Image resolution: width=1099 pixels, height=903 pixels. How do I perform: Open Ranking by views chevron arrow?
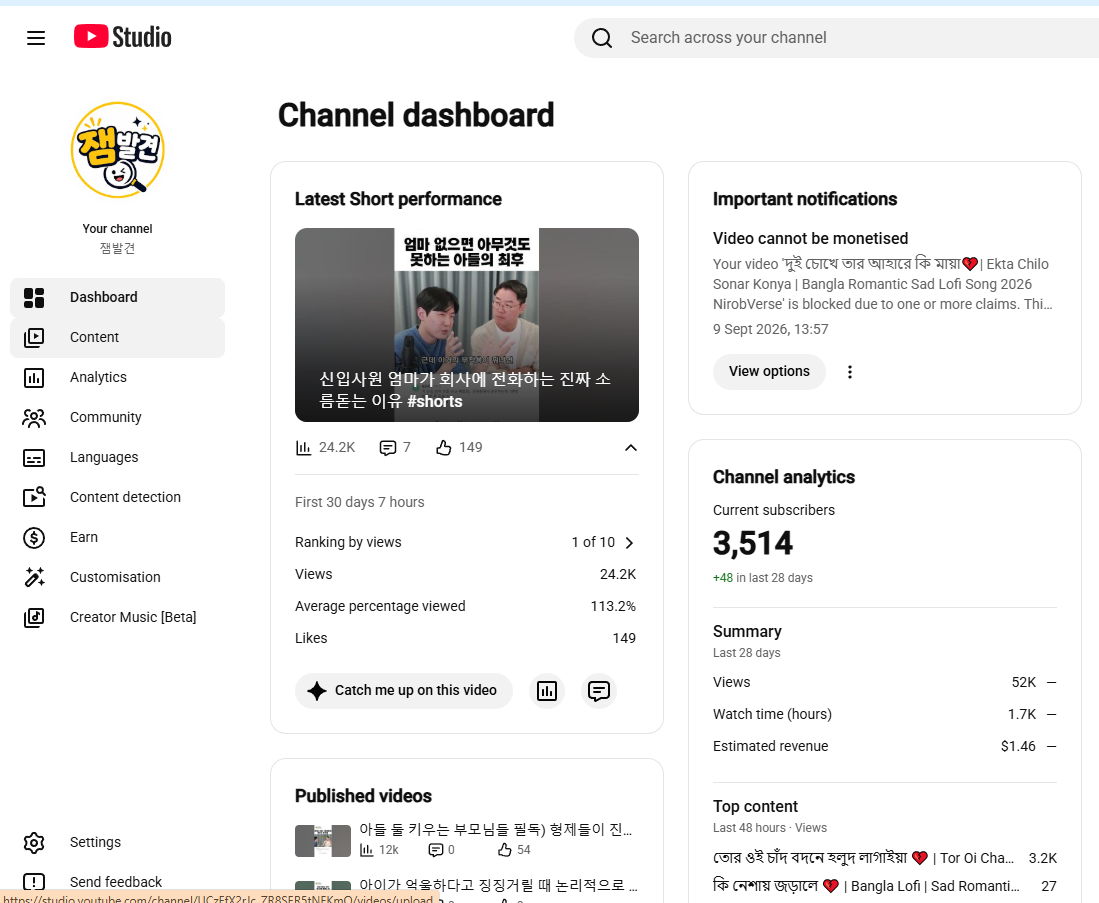629,543
